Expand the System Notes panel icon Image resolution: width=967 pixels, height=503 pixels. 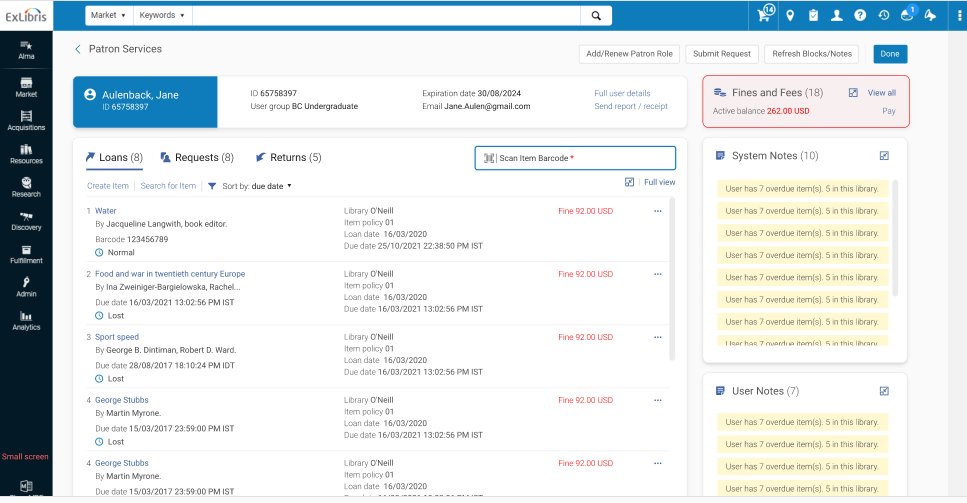(884, 156)
